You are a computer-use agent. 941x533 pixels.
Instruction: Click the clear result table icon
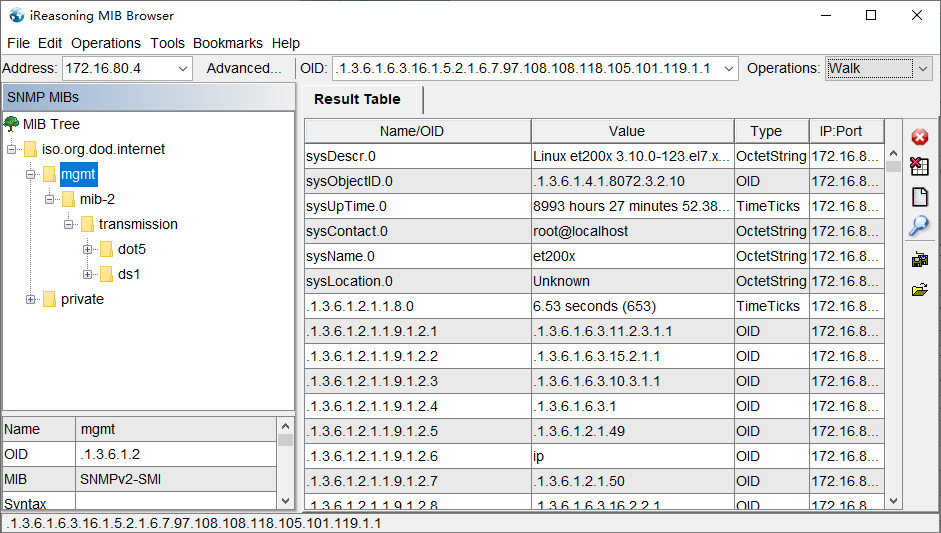click(919, 166)
